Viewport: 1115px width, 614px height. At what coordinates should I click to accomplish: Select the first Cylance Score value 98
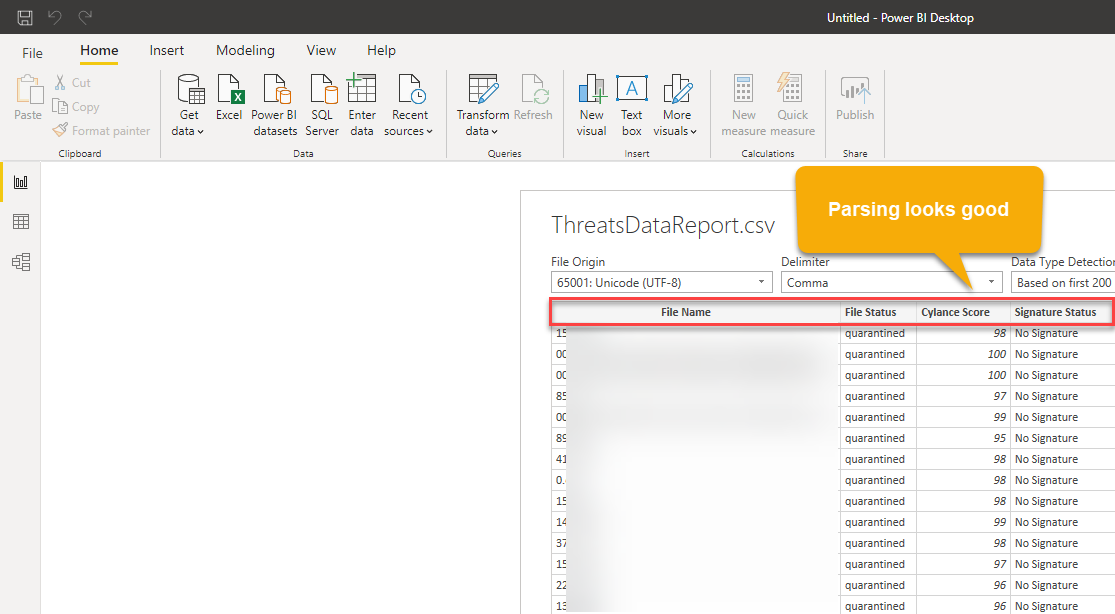click(999, 333)
